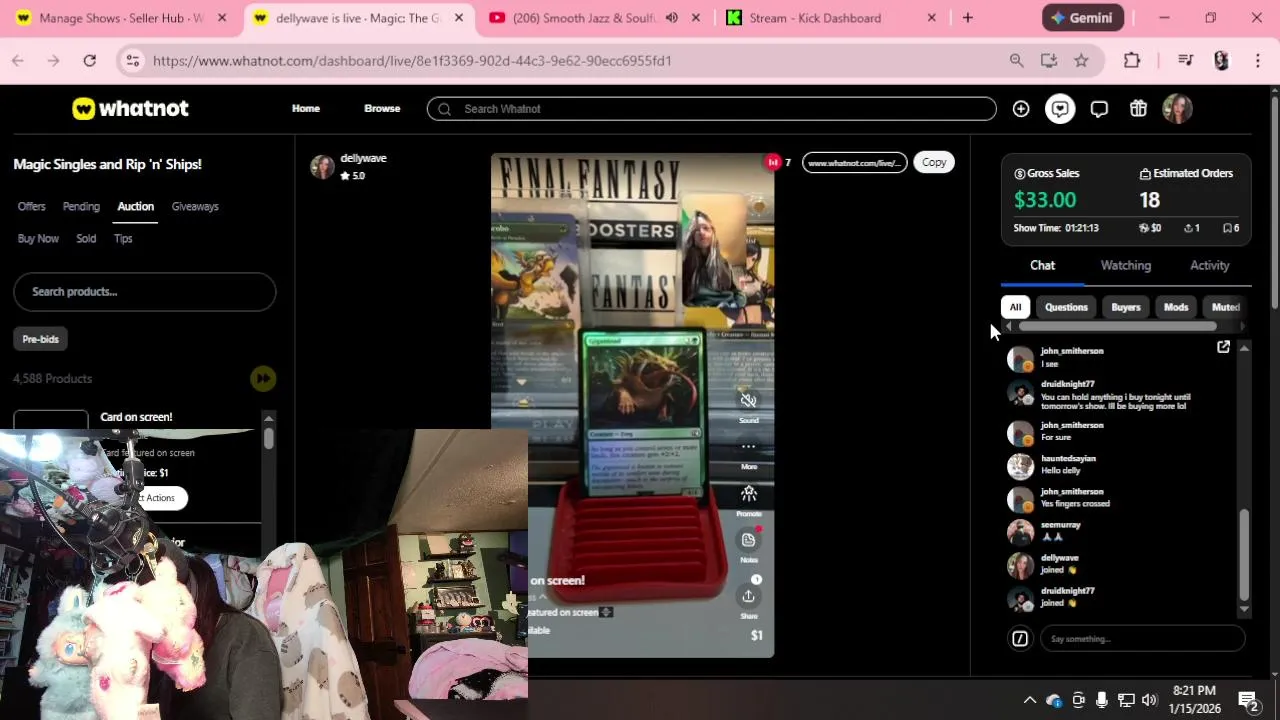Open a new browser tab with plus
The width and height of the screenshot is (1280, 720).
pos(967,18)
